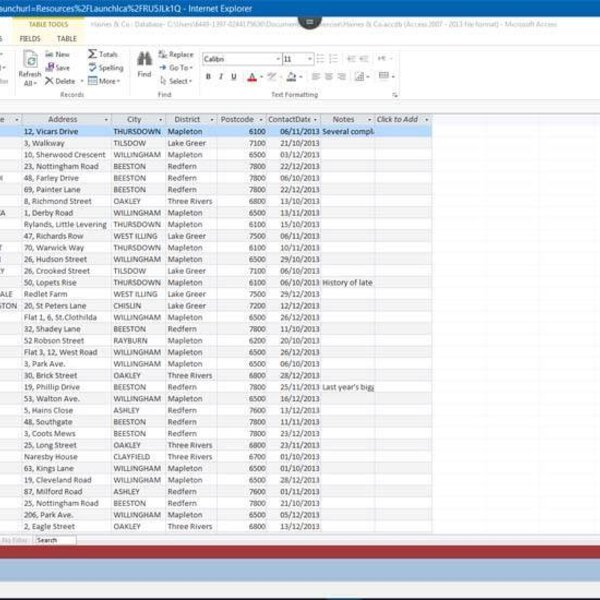Toggle Underline formatting
Viewport: 600px width, 600px height.
234,76
